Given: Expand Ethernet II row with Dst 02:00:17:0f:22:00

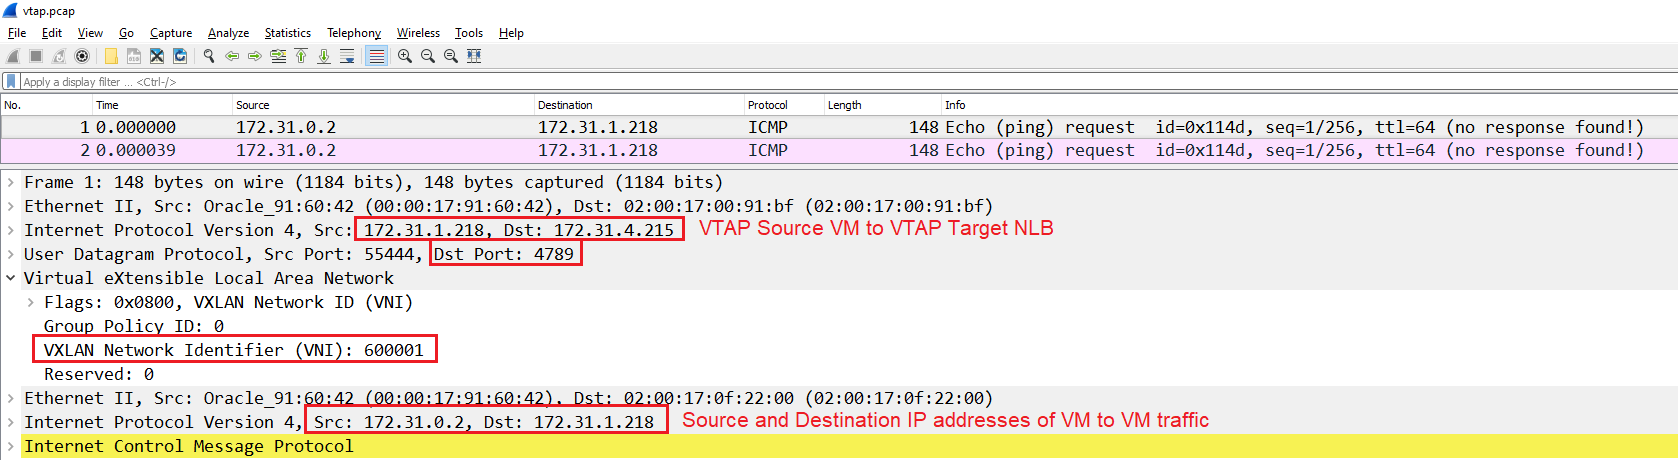Looking at the screenshot, I should 11,398.
